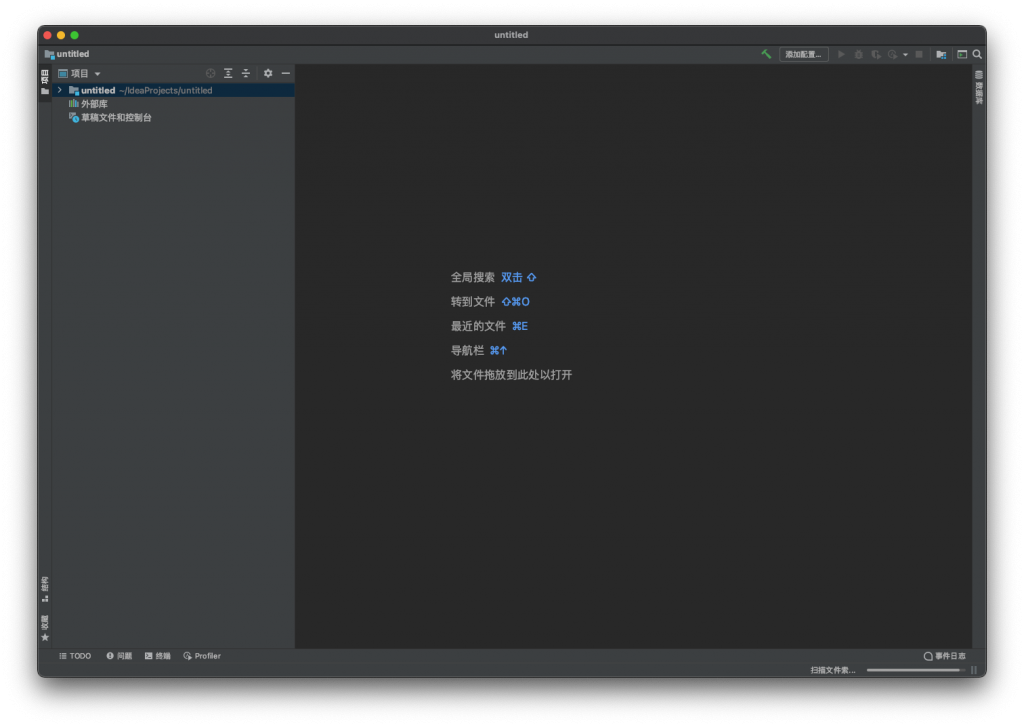The height and width of the screenshot is (727, 1024).
Task: Toggle the 项目 sidebar tool window tab
Action: [x=44, y=82]
